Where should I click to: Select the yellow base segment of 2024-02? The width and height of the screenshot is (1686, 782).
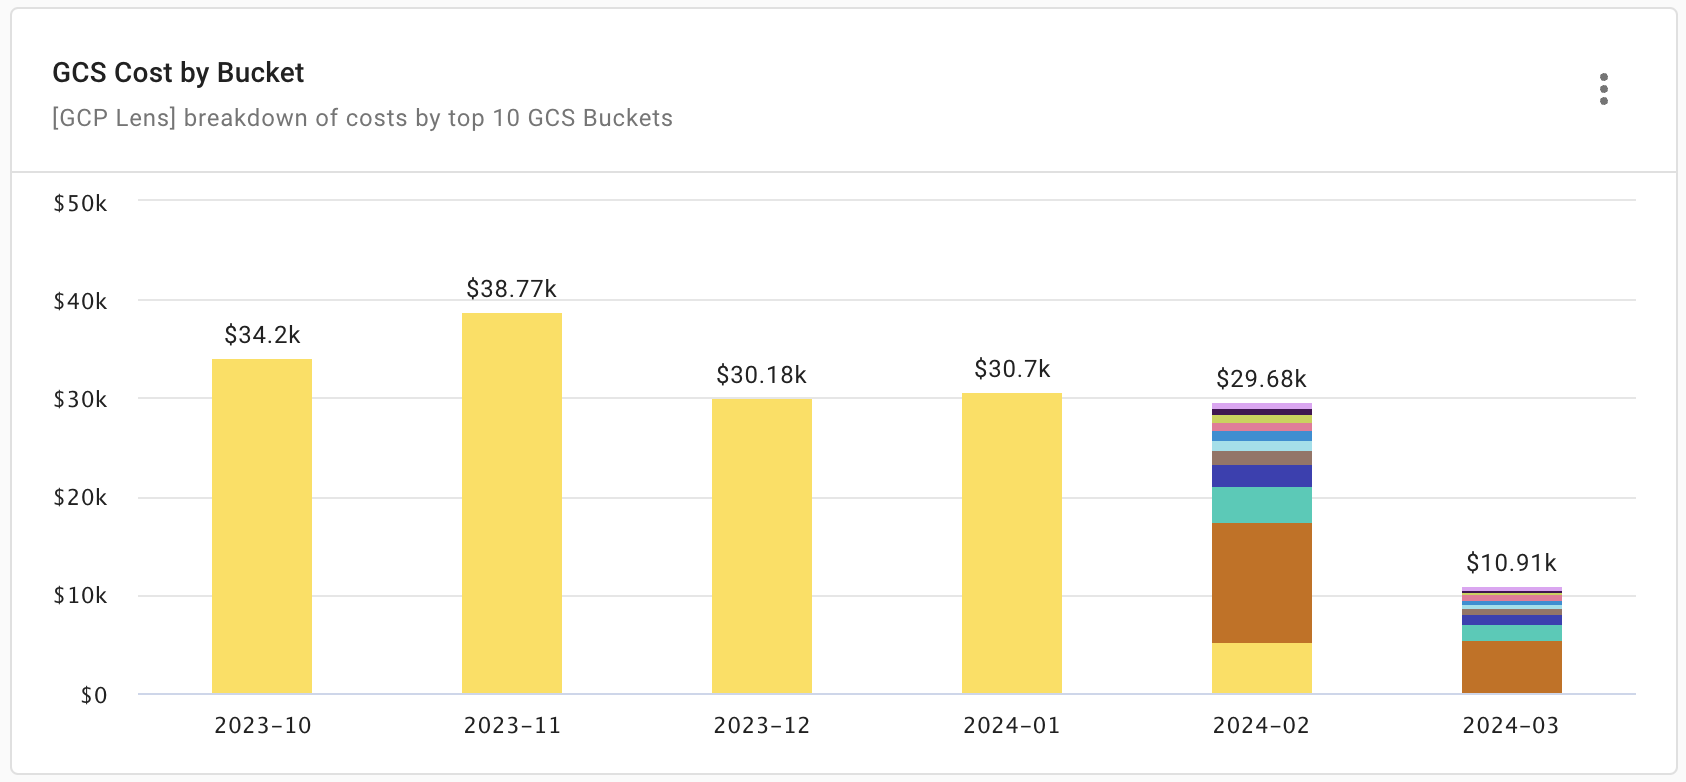(1262, 670)
